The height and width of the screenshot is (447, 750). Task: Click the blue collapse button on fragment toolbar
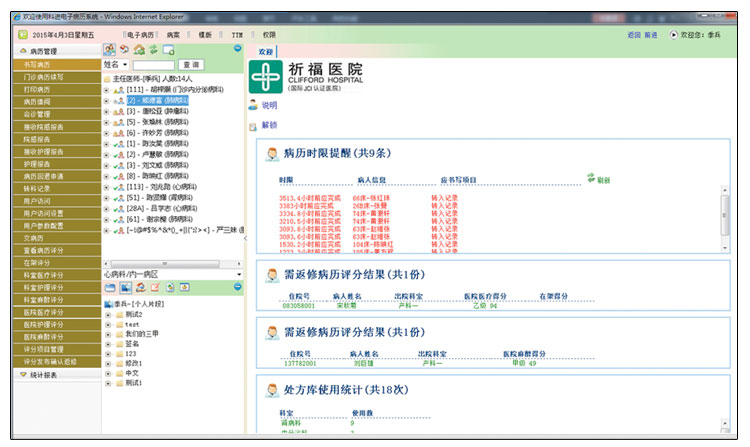coord(239,288)
